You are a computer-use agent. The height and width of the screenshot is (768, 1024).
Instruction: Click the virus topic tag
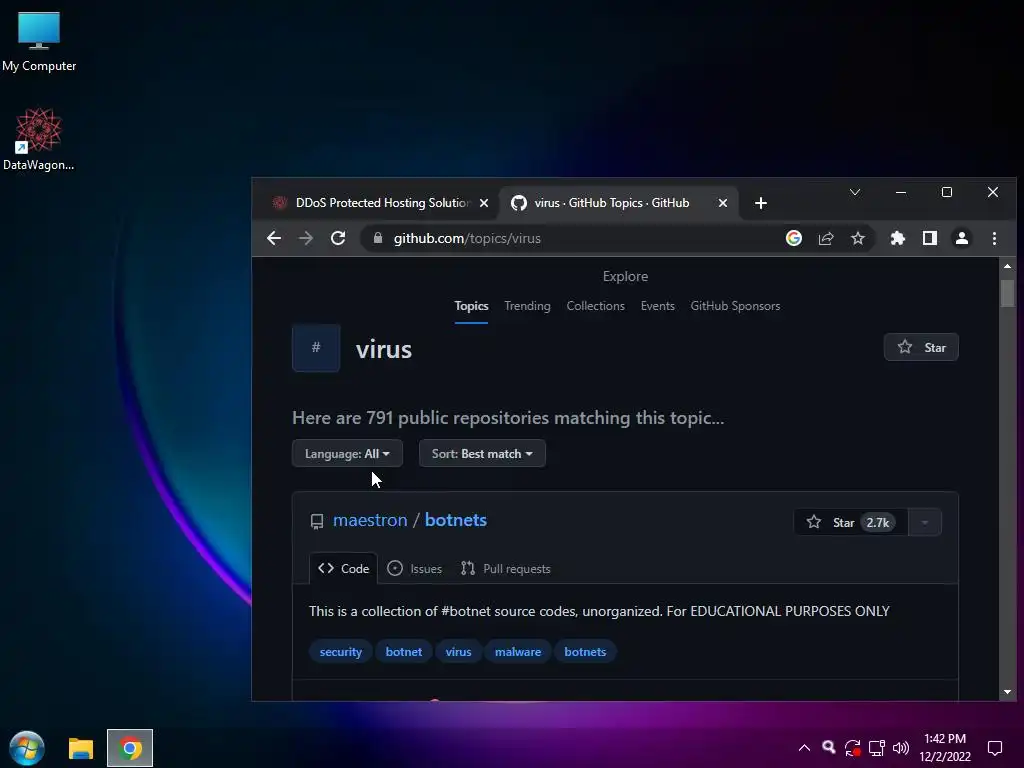coord(458,652)
